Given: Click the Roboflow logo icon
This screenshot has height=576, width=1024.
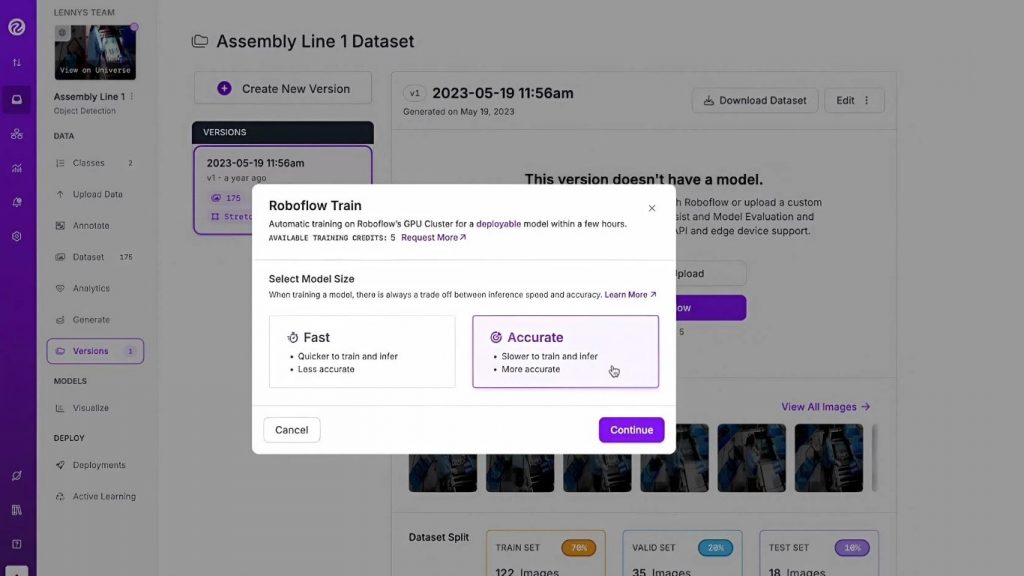Looking at the screenshot, I should tap(17, 27).
